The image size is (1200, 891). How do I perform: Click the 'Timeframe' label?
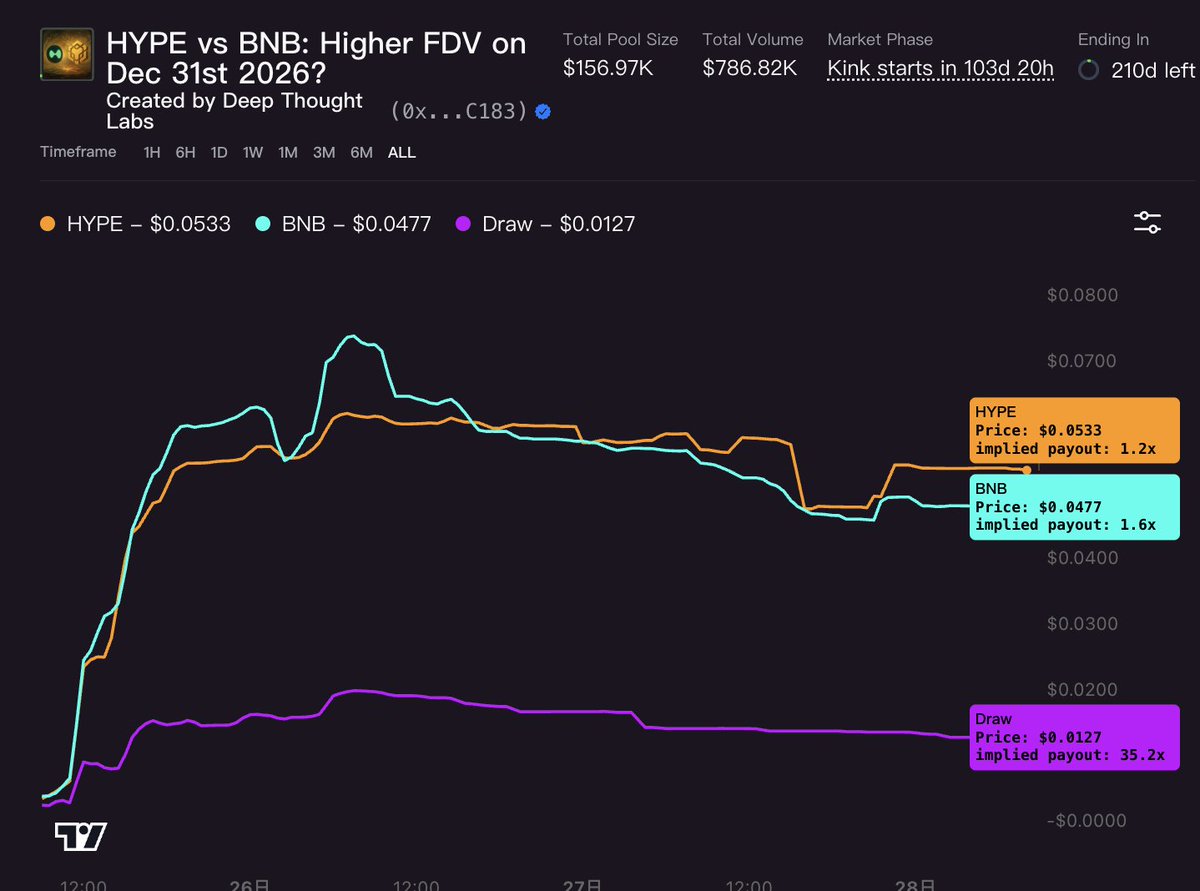point(78,152)
